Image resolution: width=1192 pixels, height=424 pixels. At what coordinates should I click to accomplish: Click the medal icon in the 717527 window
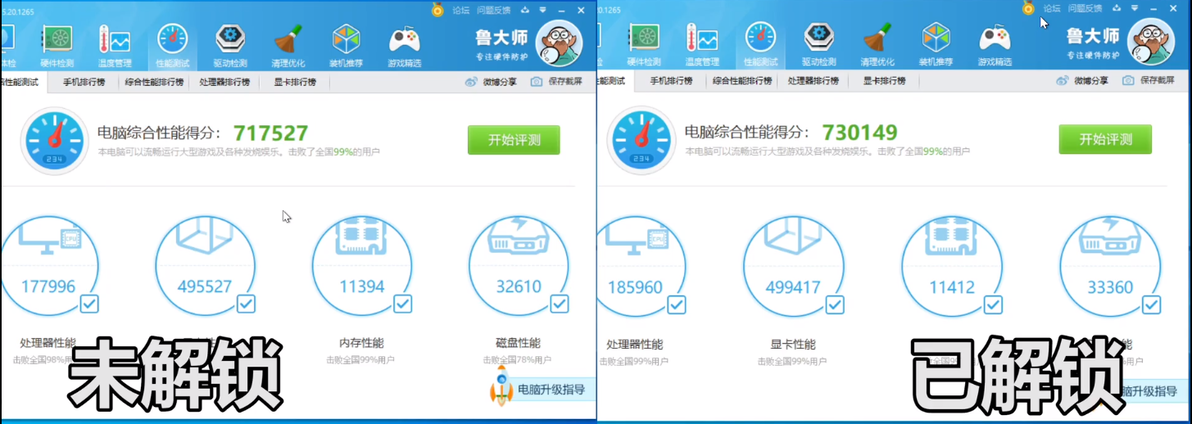pos(438,10)
